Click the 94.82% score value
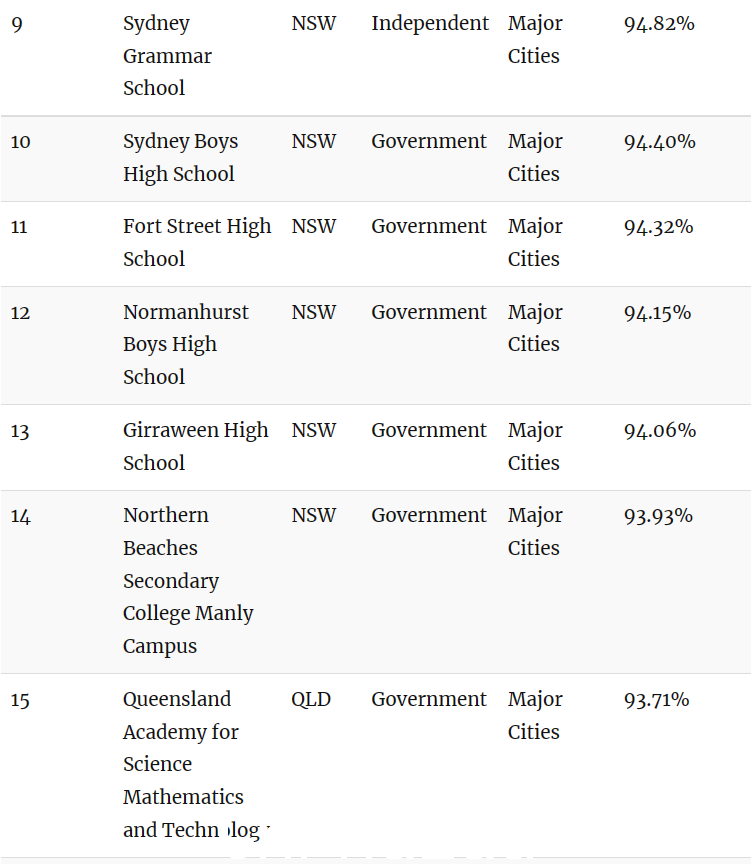Viewport: 753px width, 864px height. click(659, 24)
